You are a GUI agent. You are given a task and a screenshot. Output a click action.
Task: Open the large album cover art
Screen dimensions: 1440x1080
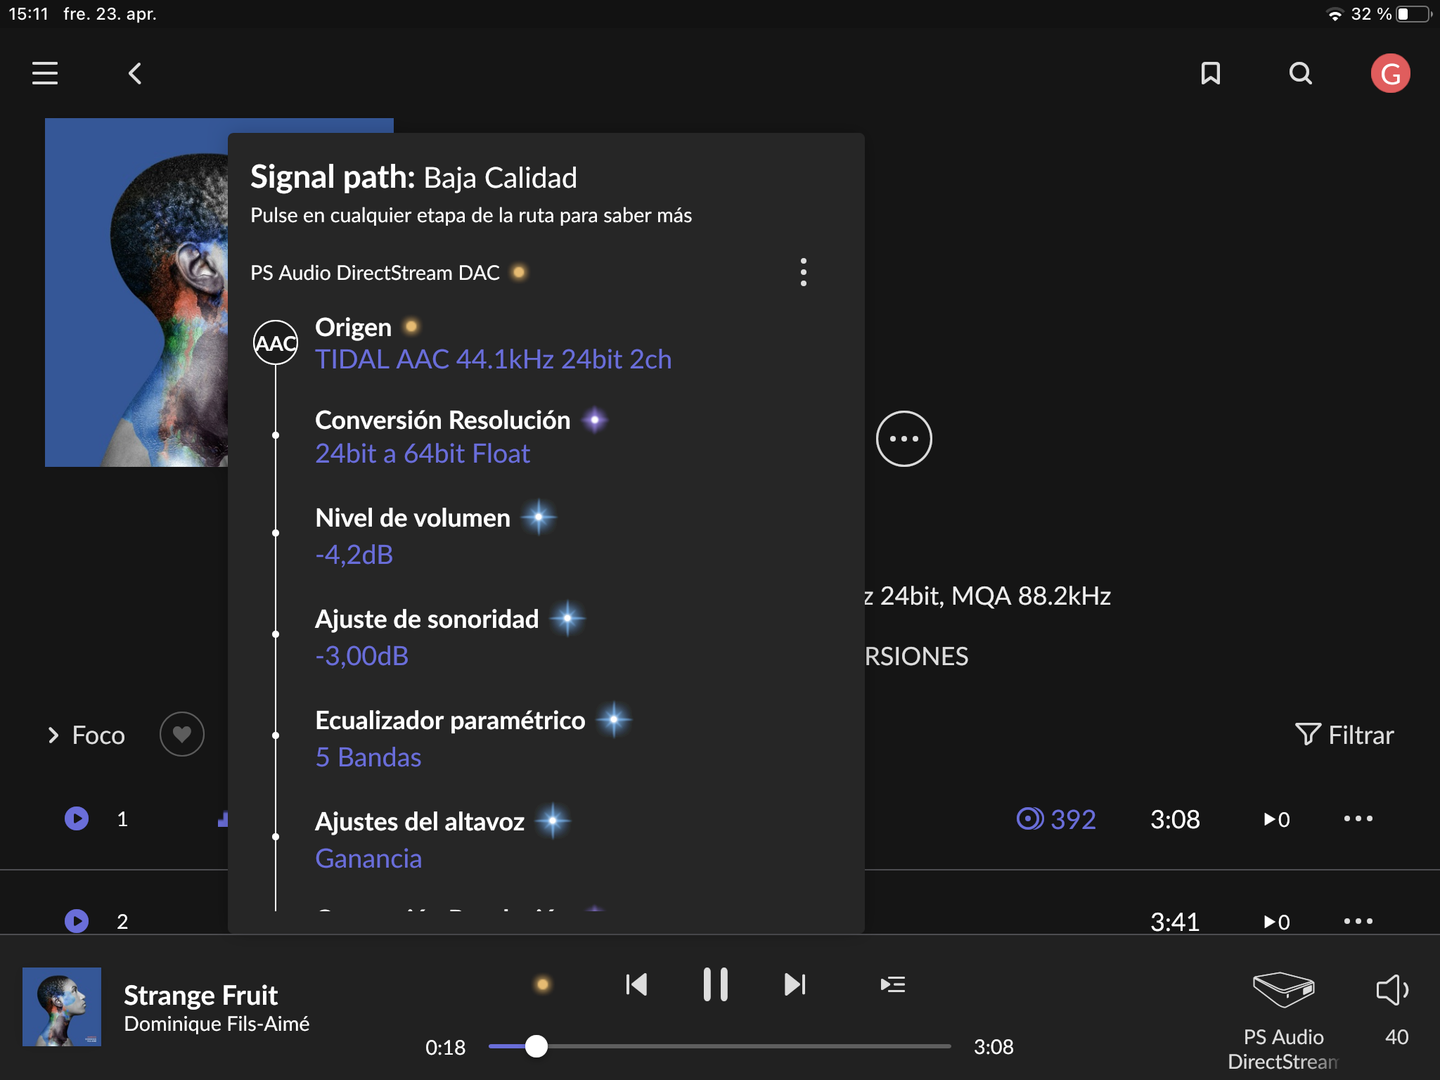[x=136, y=292]
